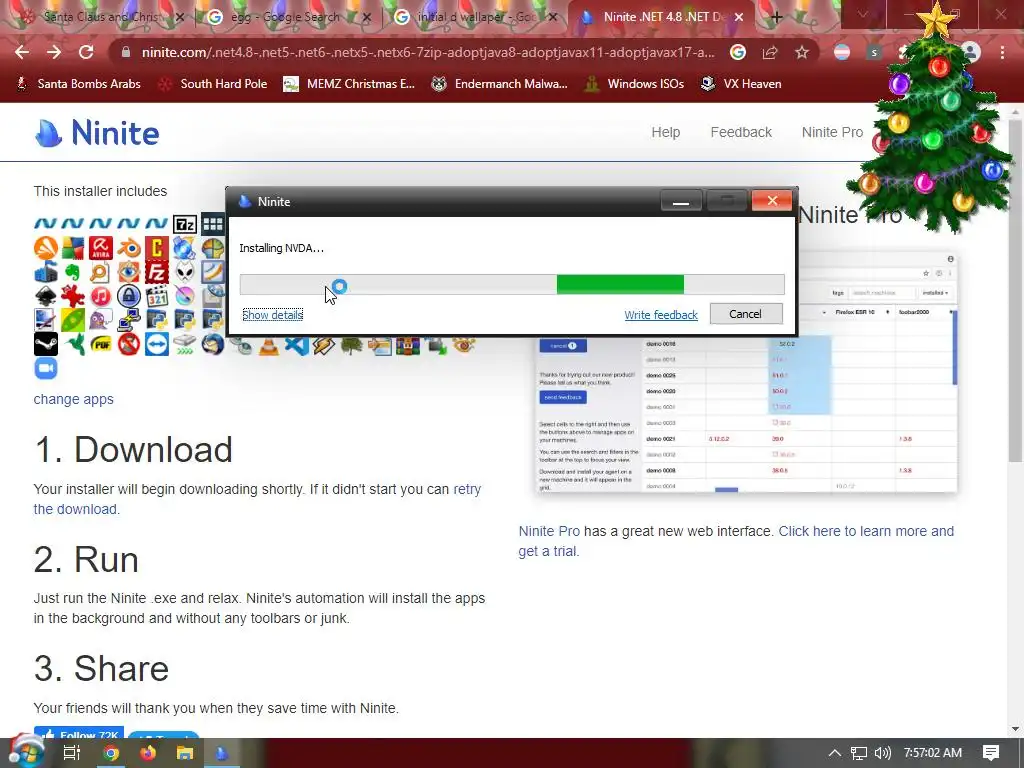
Task: Click the foobar2000 alien icon
Action: pos(185,272)
